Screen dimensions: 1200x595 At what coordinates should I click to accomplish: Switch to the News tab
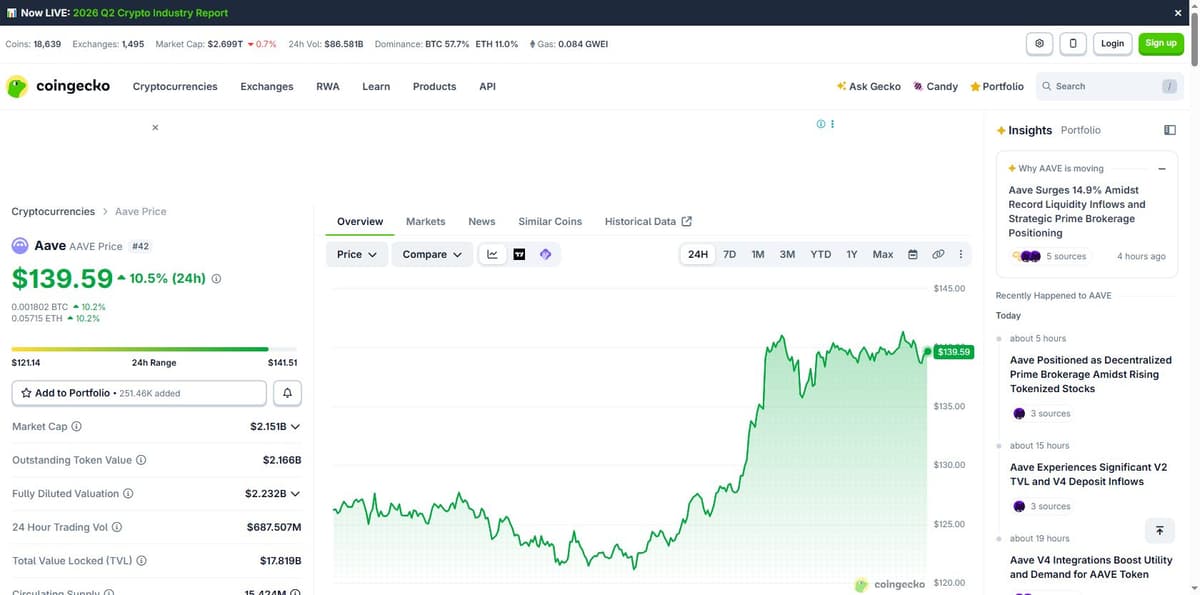482,221
